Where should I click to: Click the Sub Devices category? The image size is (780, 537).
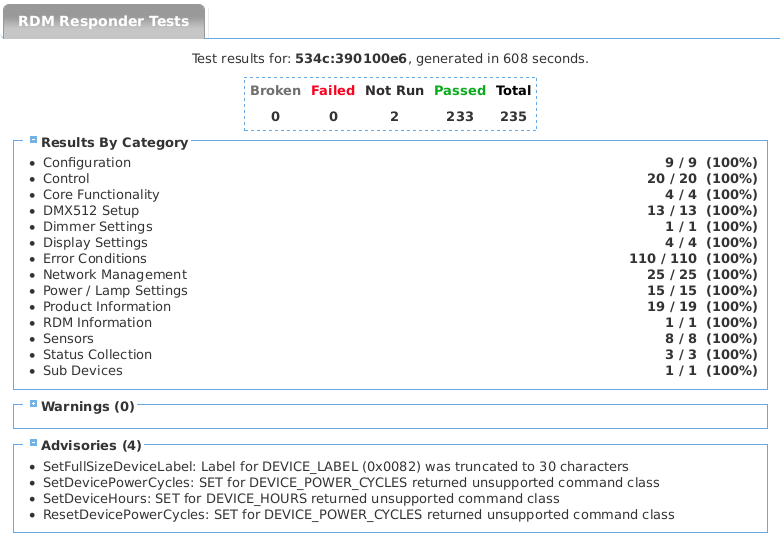coord(83,370)
